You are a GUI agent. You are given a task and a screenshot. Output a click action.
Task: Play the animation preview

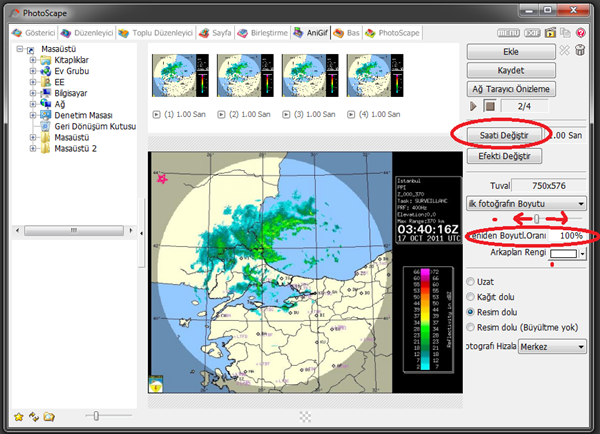click(474, 105)
